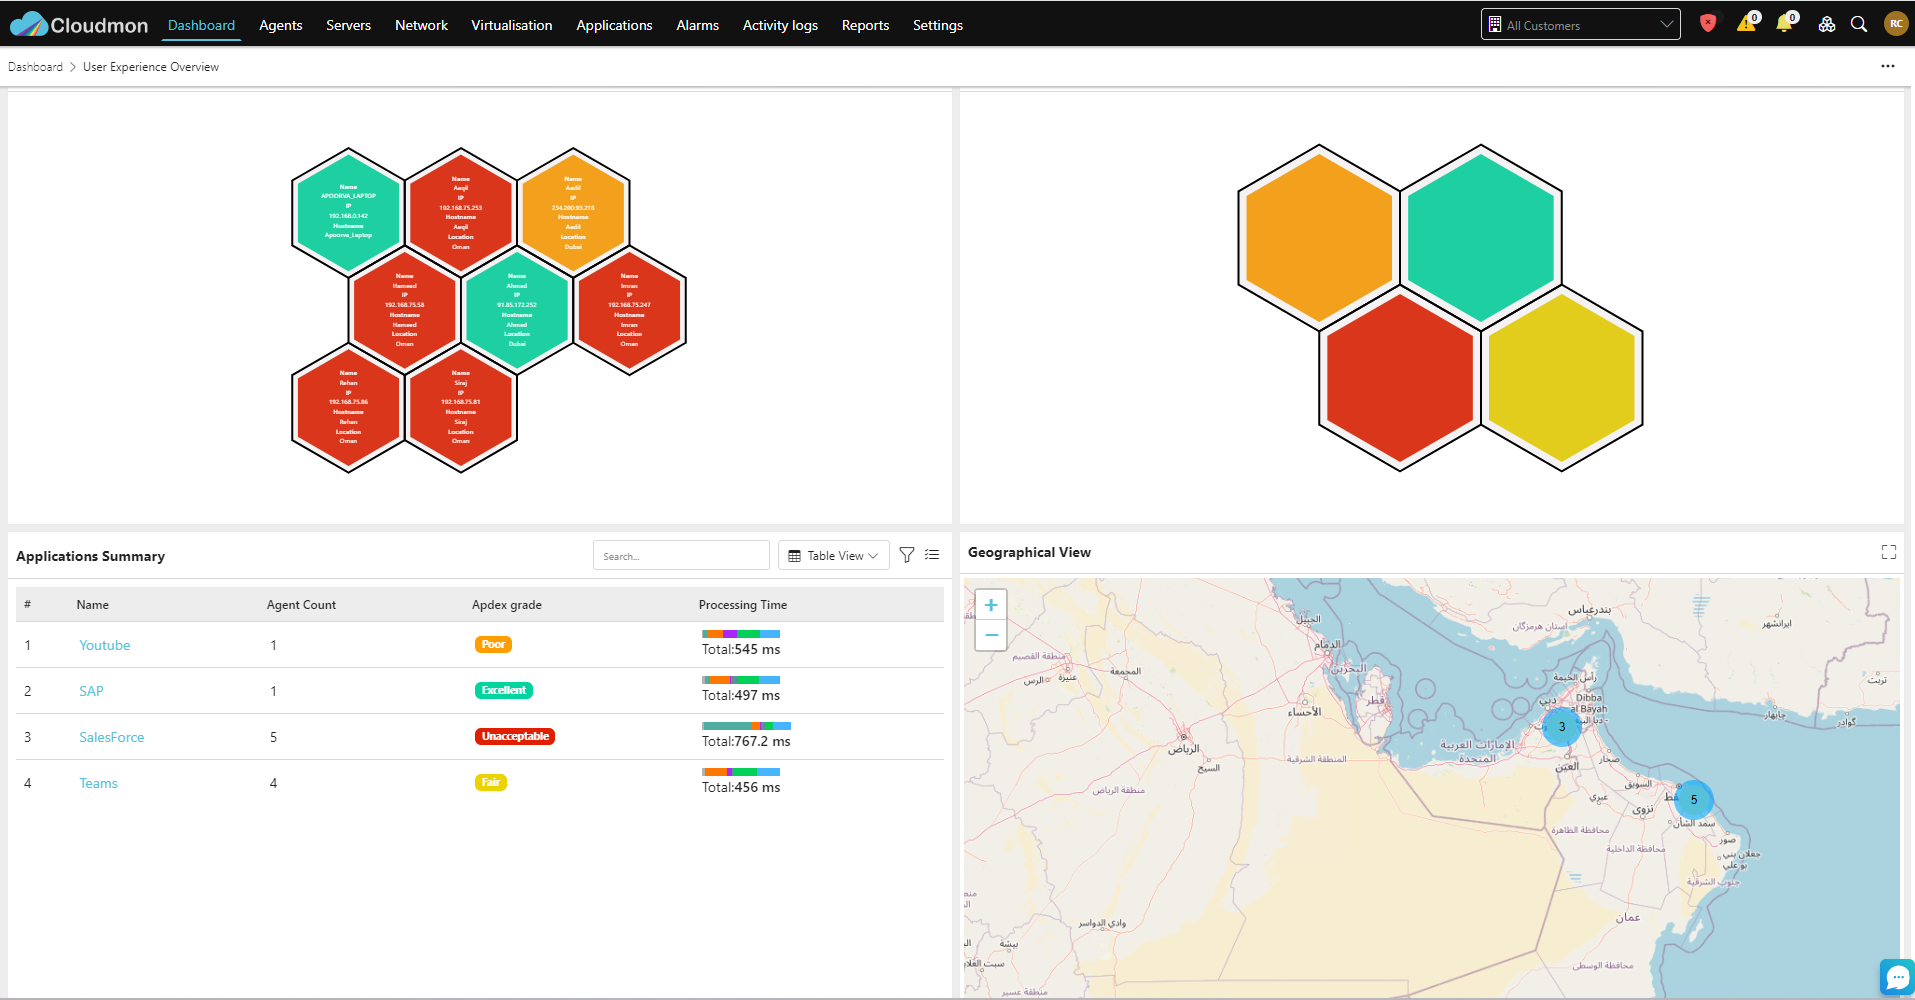
Task: Click the Excellent Apdex grade badge
Action: coord(504,691)
